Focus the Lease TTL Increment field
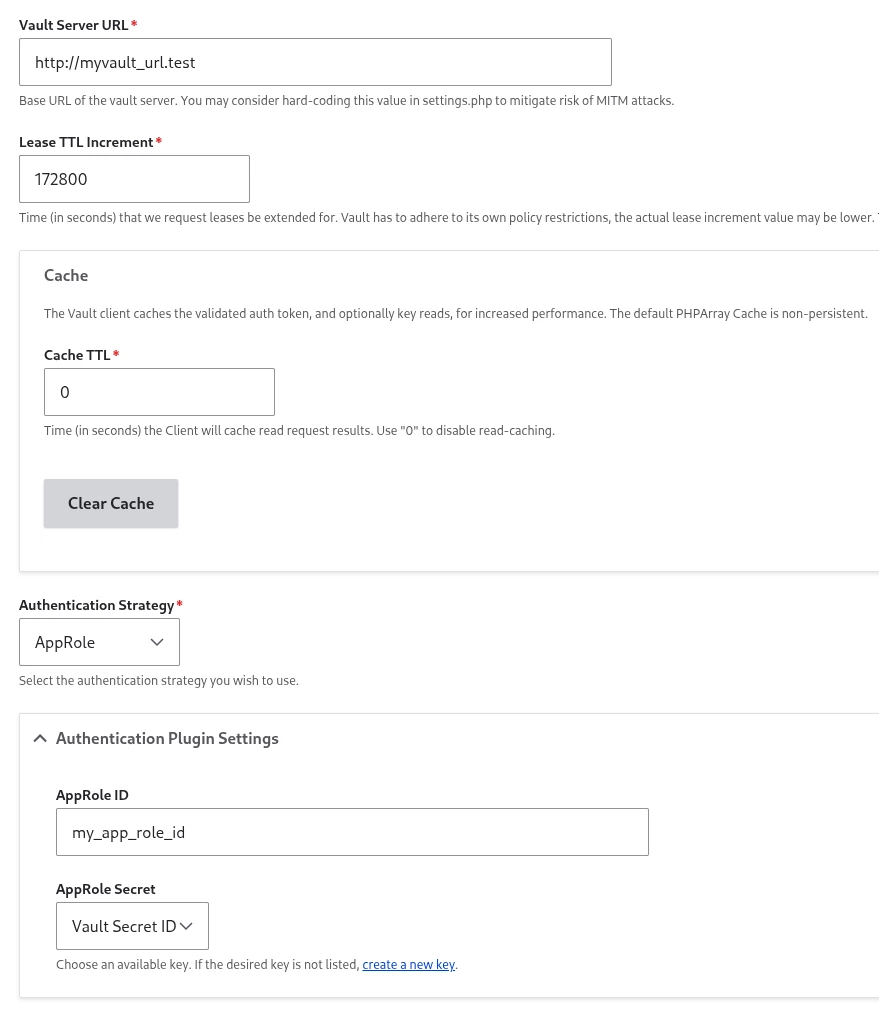This screenshot has width=879, height=1015. (134, 179)
